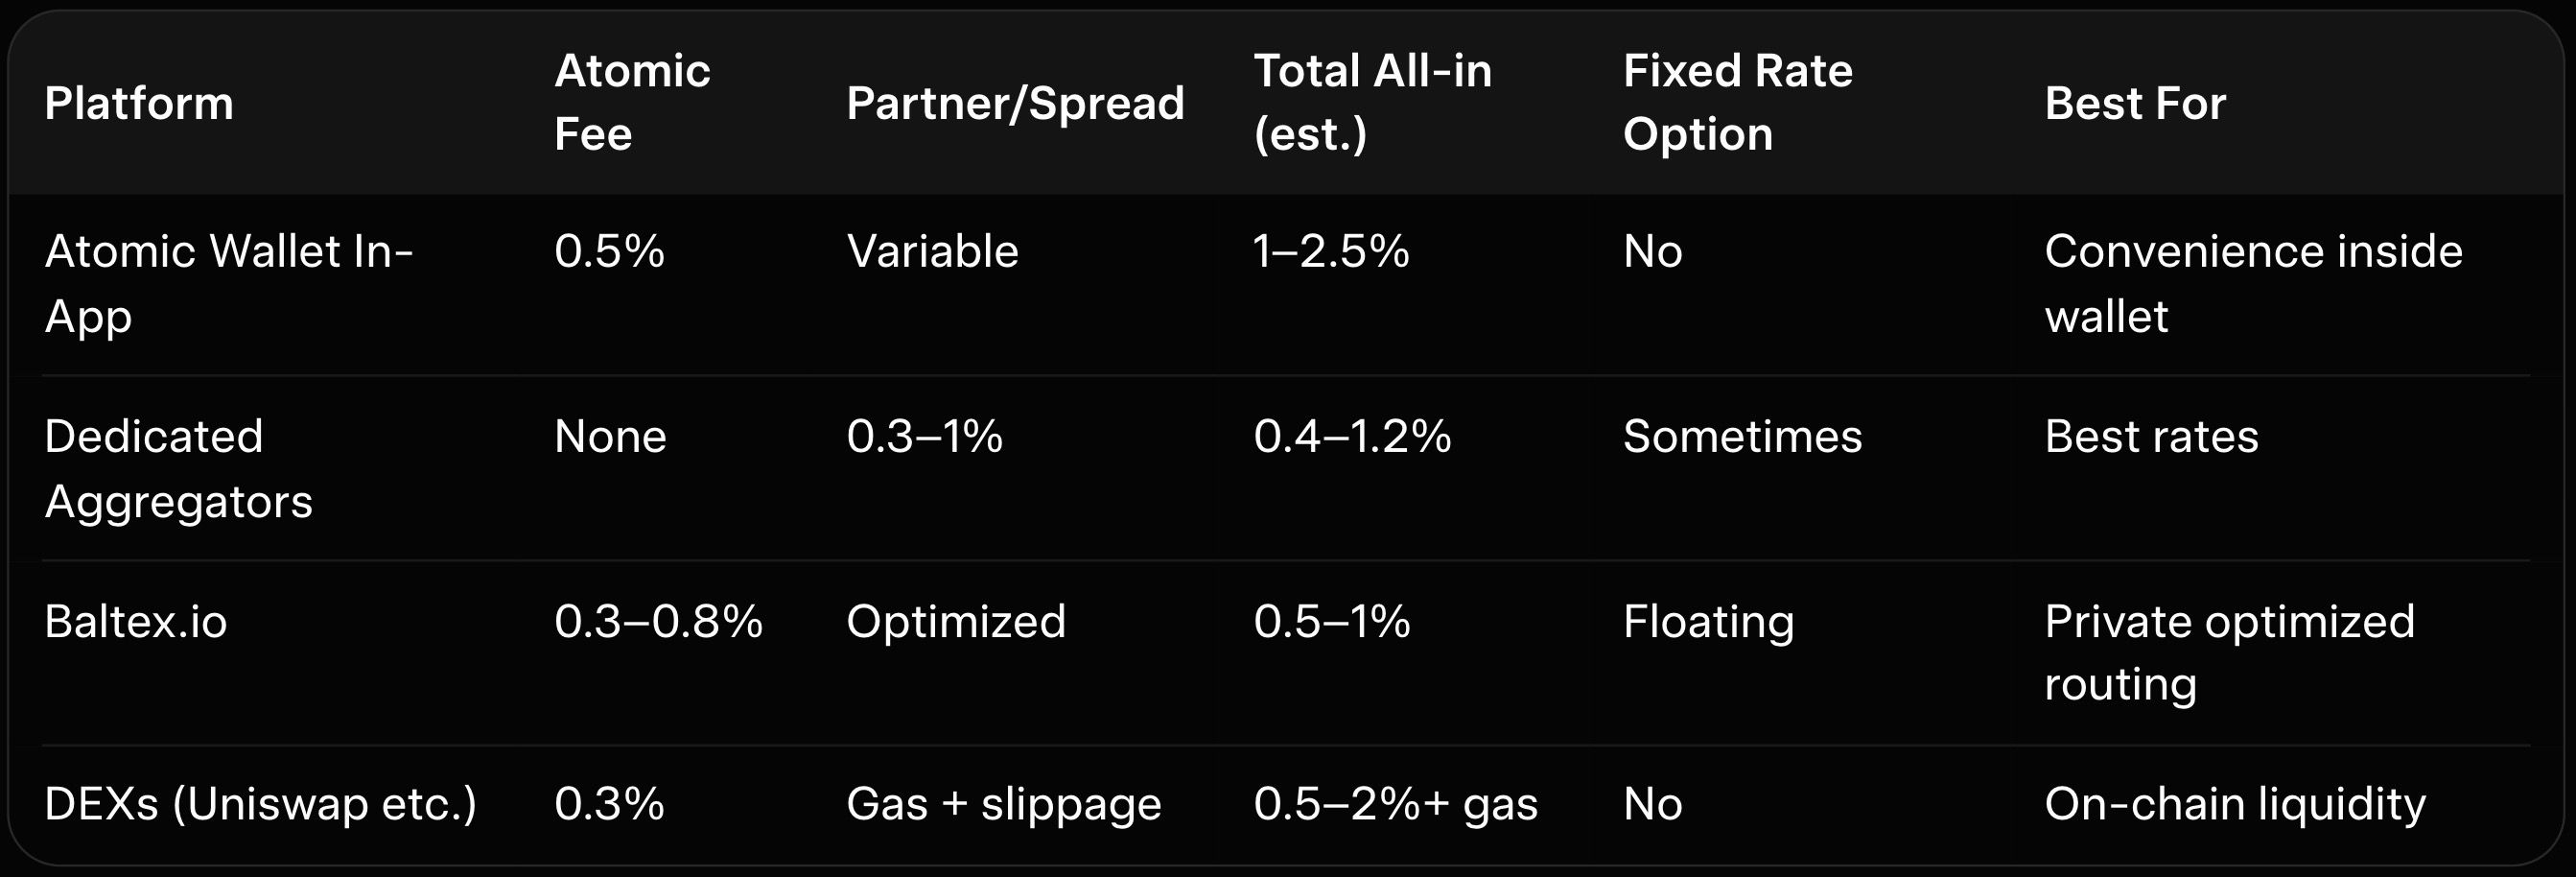Click the Gas + slippage cell

pyautogui.click(x=1003, y=803)
